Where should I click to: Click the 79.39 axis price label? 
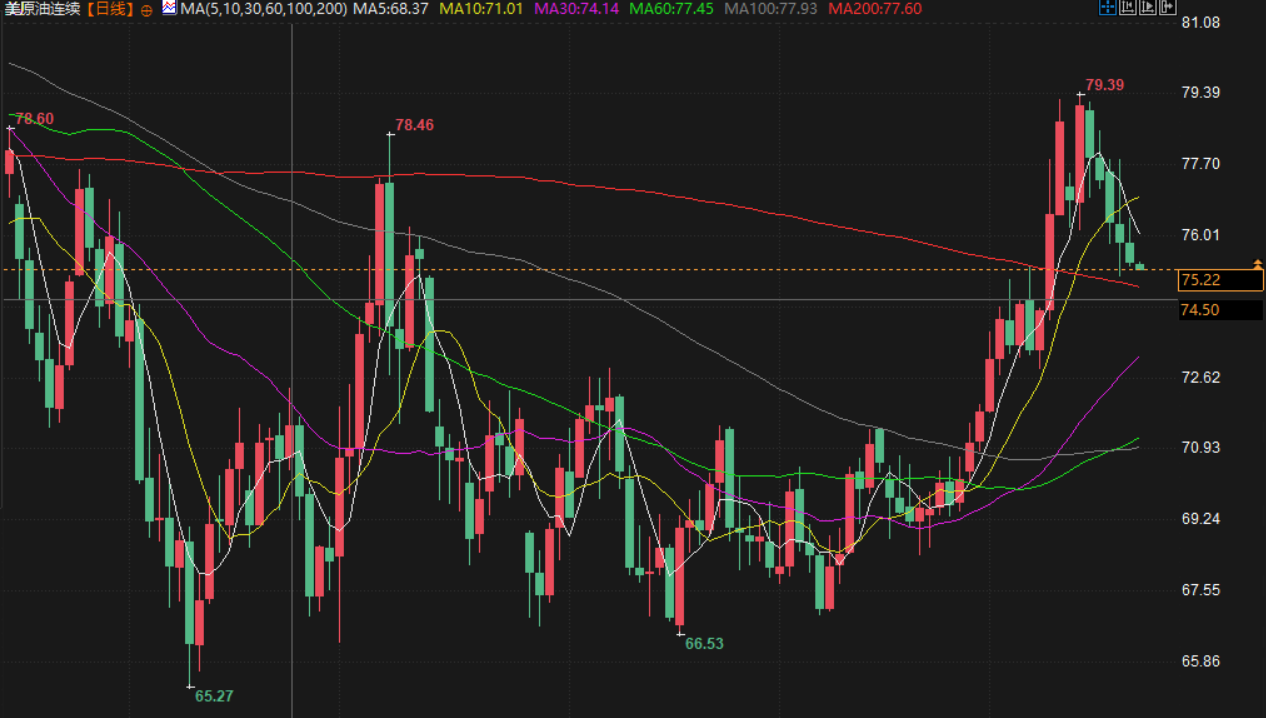click(x=1201, y=92)
